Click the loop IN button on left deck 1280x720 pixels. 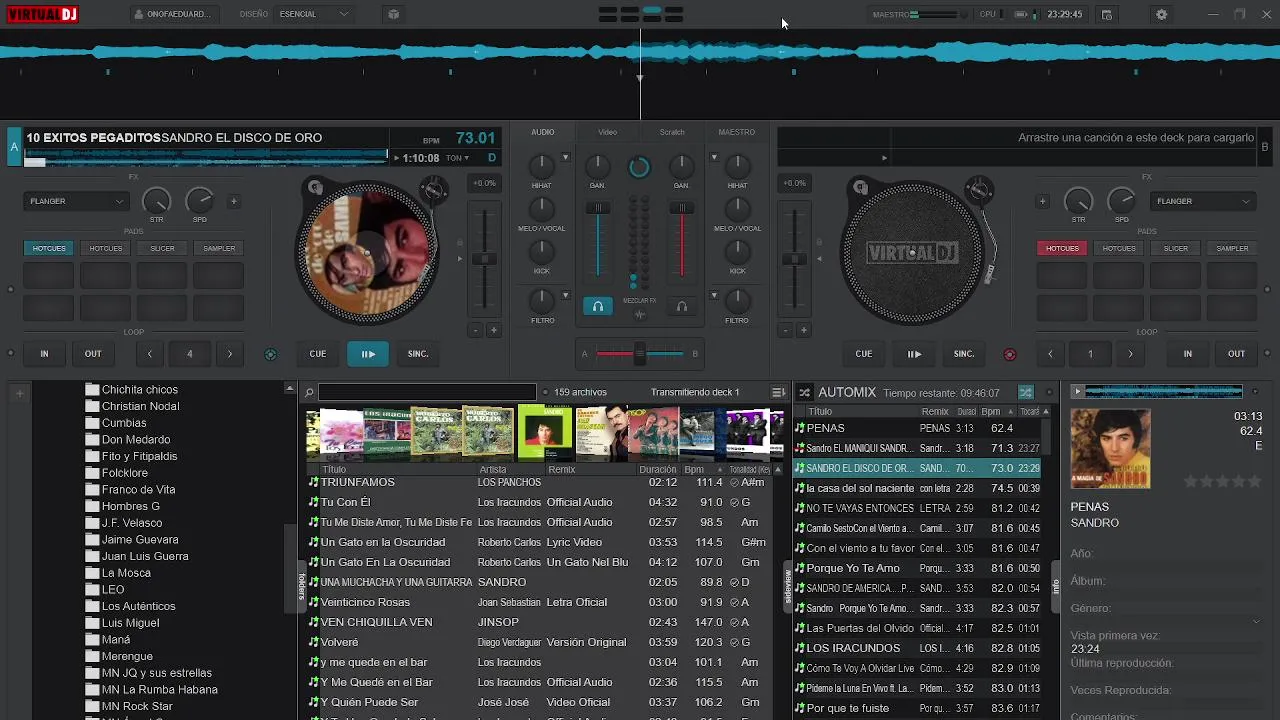tap(44, 353)
